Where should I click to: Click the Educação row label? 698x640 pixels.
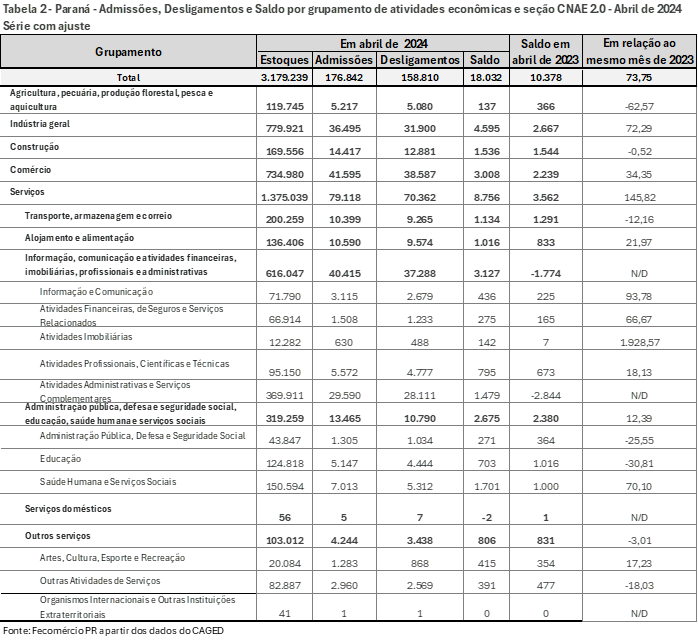[60, 458]
